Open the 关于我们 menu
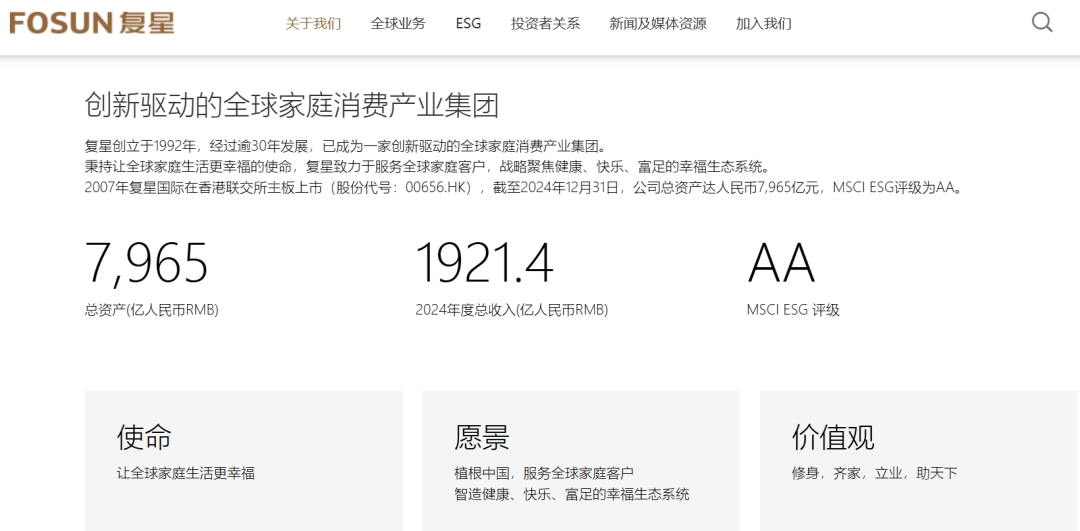Image resolution: width=1080 pixels, height=531 pixels. [313, 23]
